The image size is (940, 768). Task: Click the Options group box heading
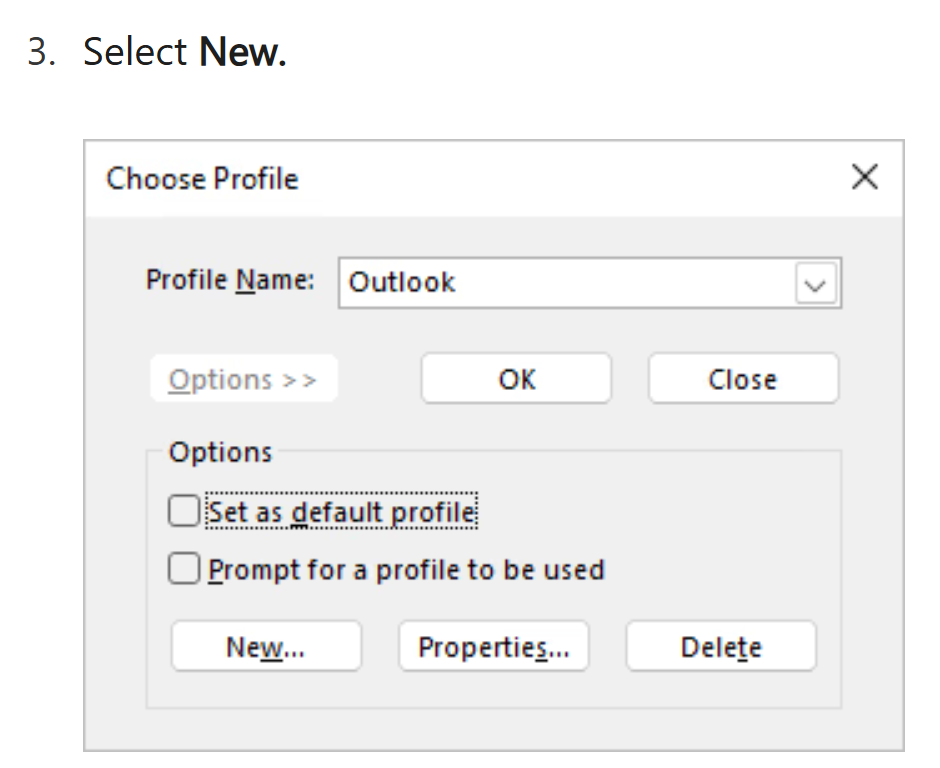[x=220, y=452]
